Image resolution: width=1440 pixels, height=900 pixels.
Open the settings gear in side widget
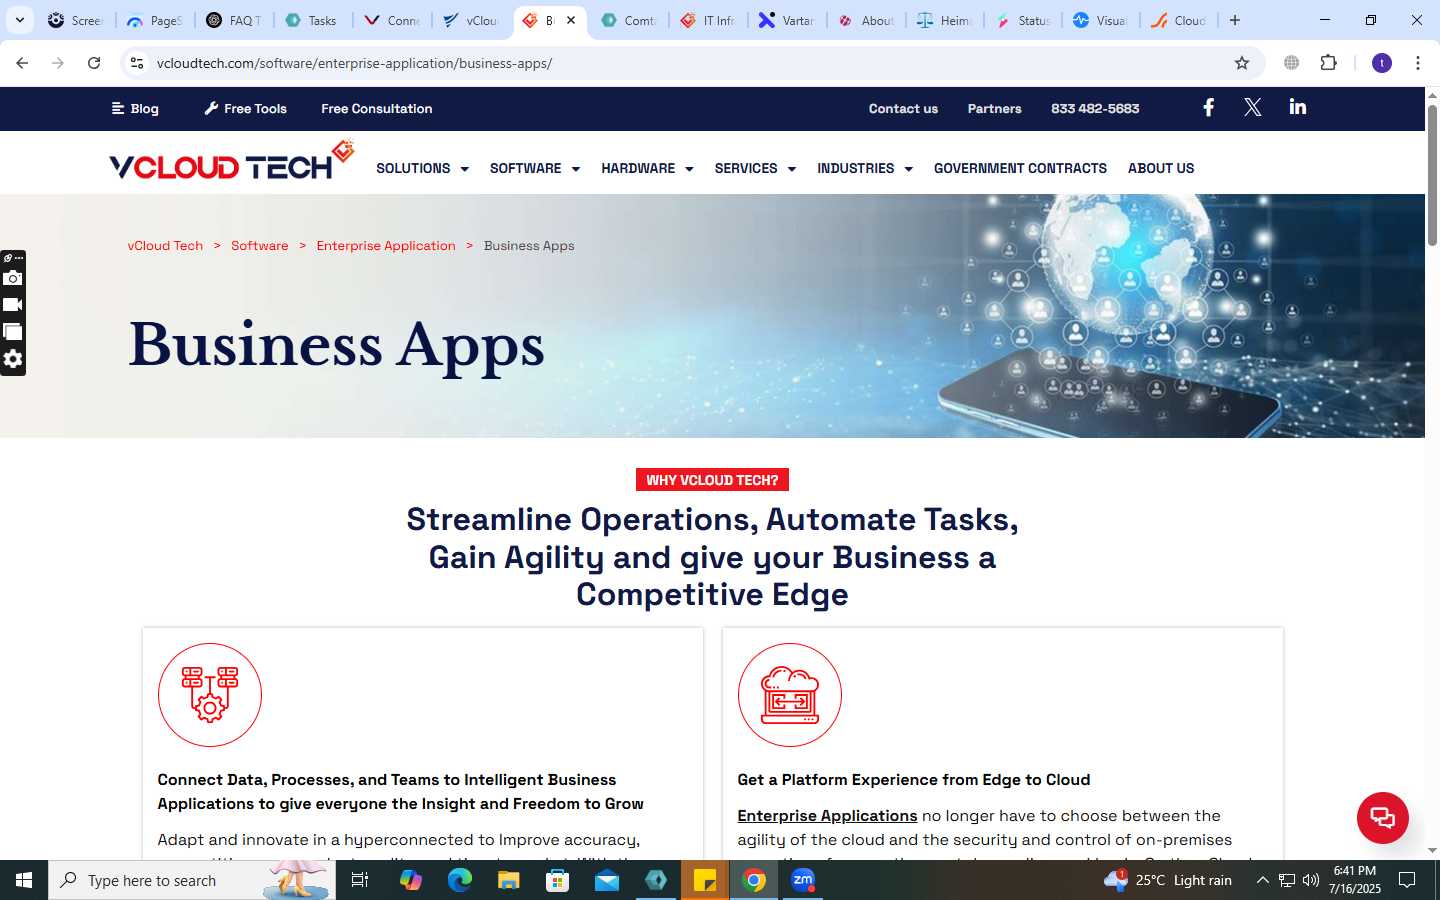[x=13, y=359]
